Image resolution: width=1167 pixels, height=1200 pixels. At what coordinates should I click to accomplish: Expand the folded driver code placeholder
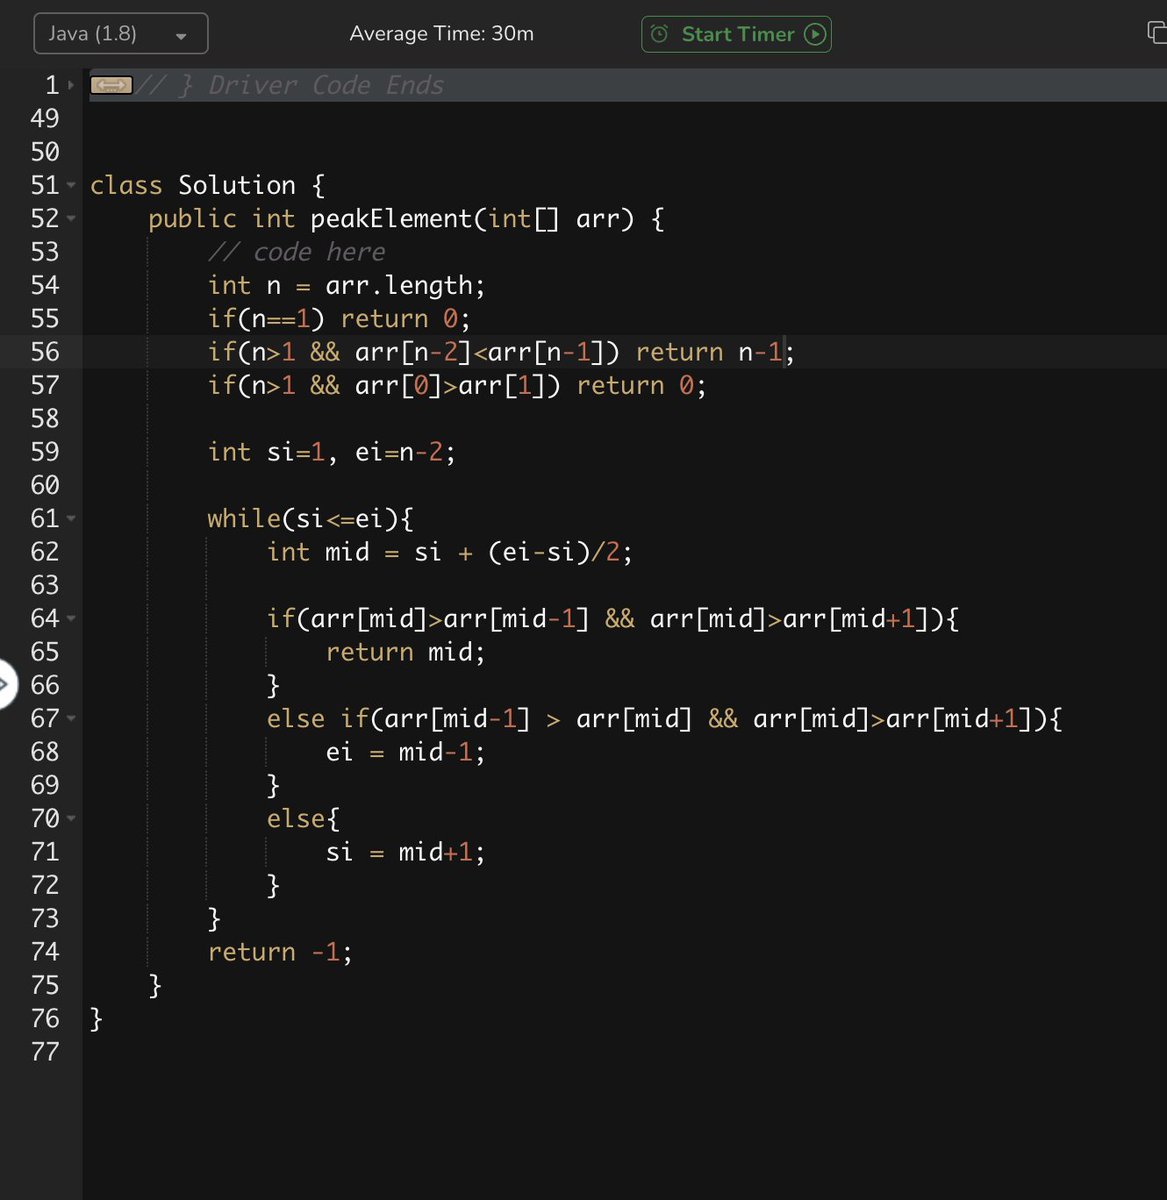[111, 86]
